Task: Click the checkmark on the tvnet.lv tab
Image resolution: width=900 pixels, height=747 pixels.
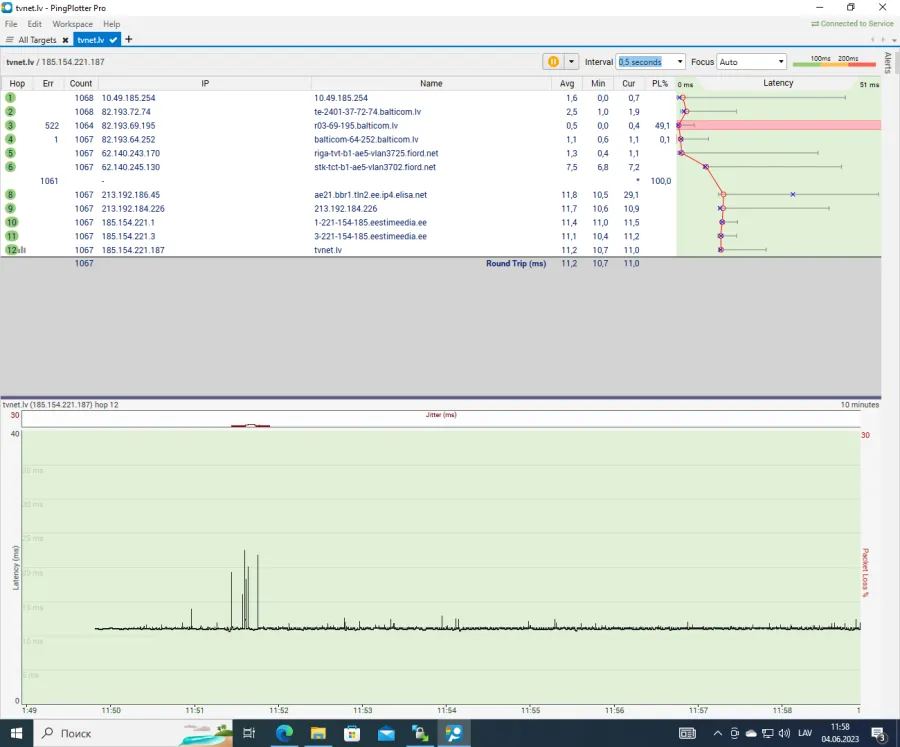Action: click(113, 40)
